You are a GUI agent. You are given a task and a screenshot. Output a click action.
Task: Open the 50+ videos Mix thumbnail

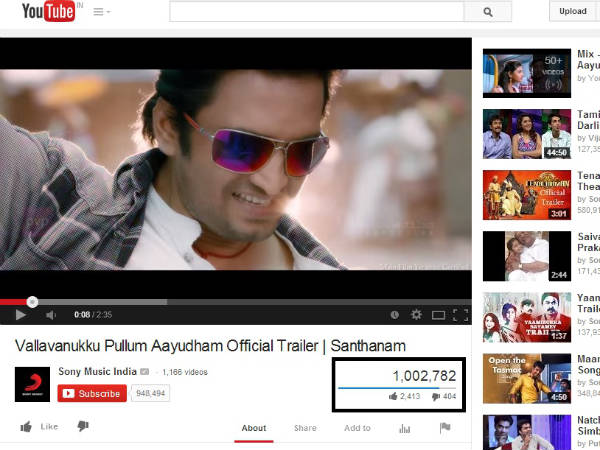click(x=527, y=73)
